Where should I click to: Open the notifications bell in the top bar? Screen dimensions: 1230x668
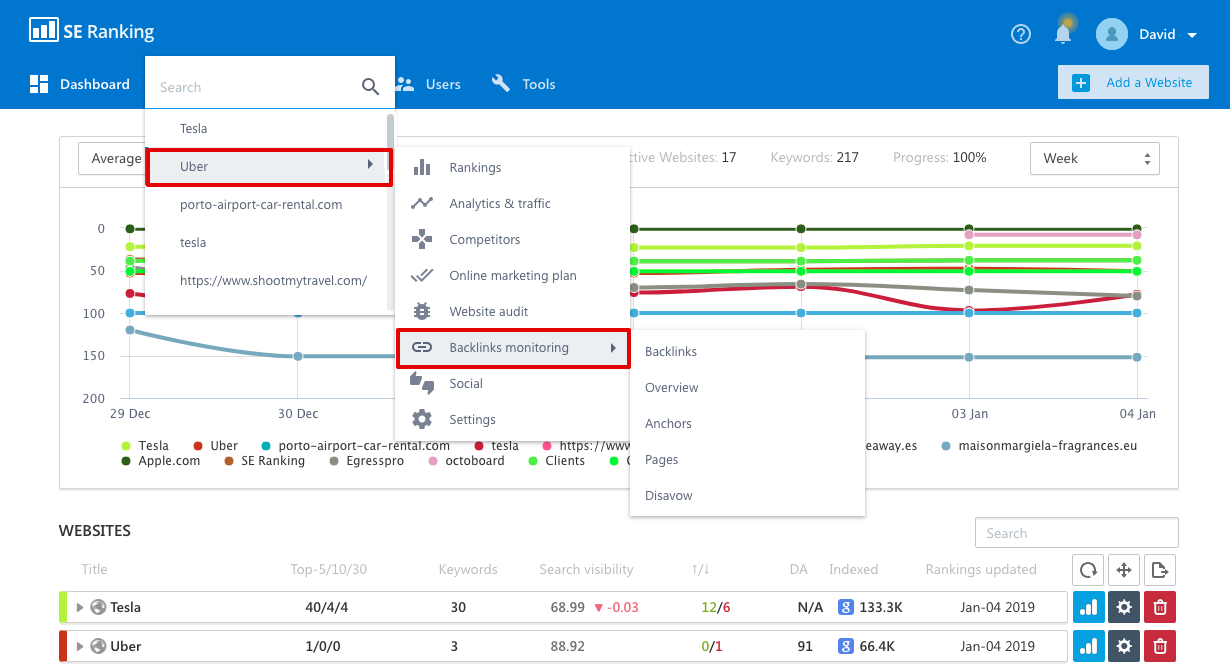[1062, 32]
